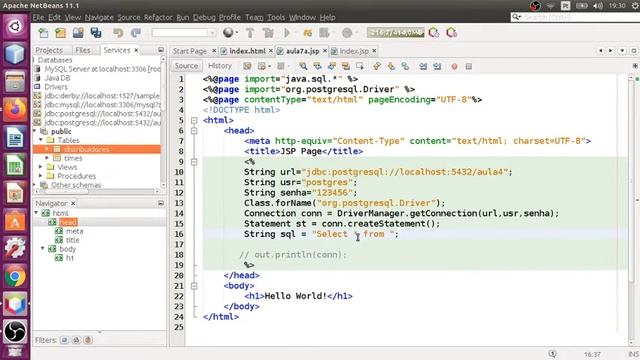Viewport: 640px width, 360px height.
Task: Click the Profile Project icon
Action: click(347, 33)
